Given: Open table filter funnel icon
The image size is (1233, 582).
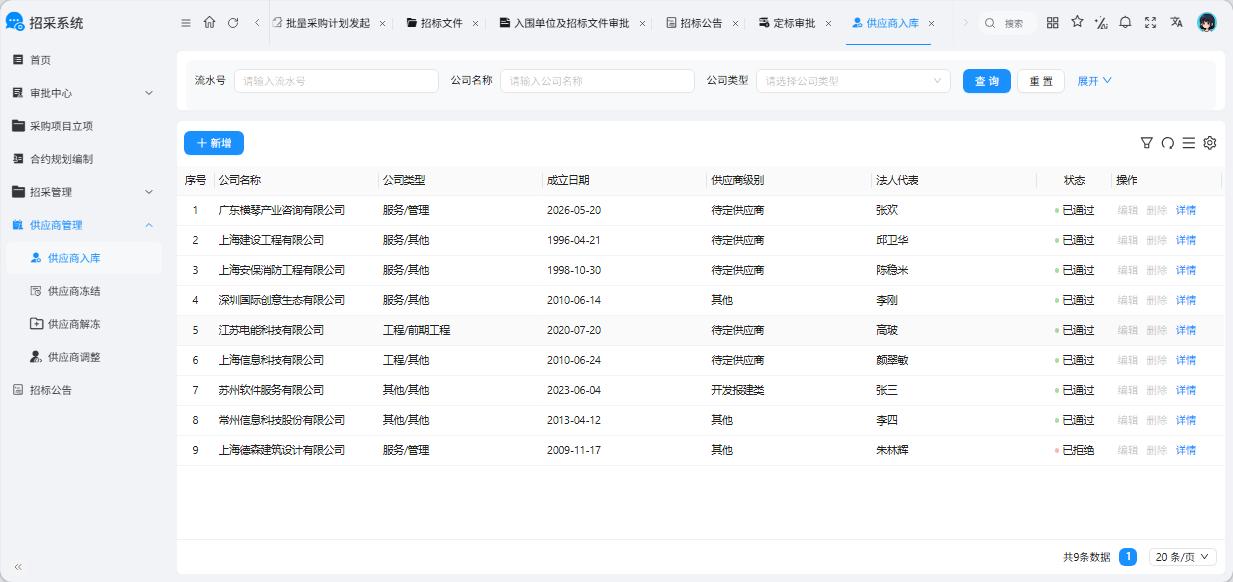Looking at the screenshot, I should click(x=1147, y=143).
